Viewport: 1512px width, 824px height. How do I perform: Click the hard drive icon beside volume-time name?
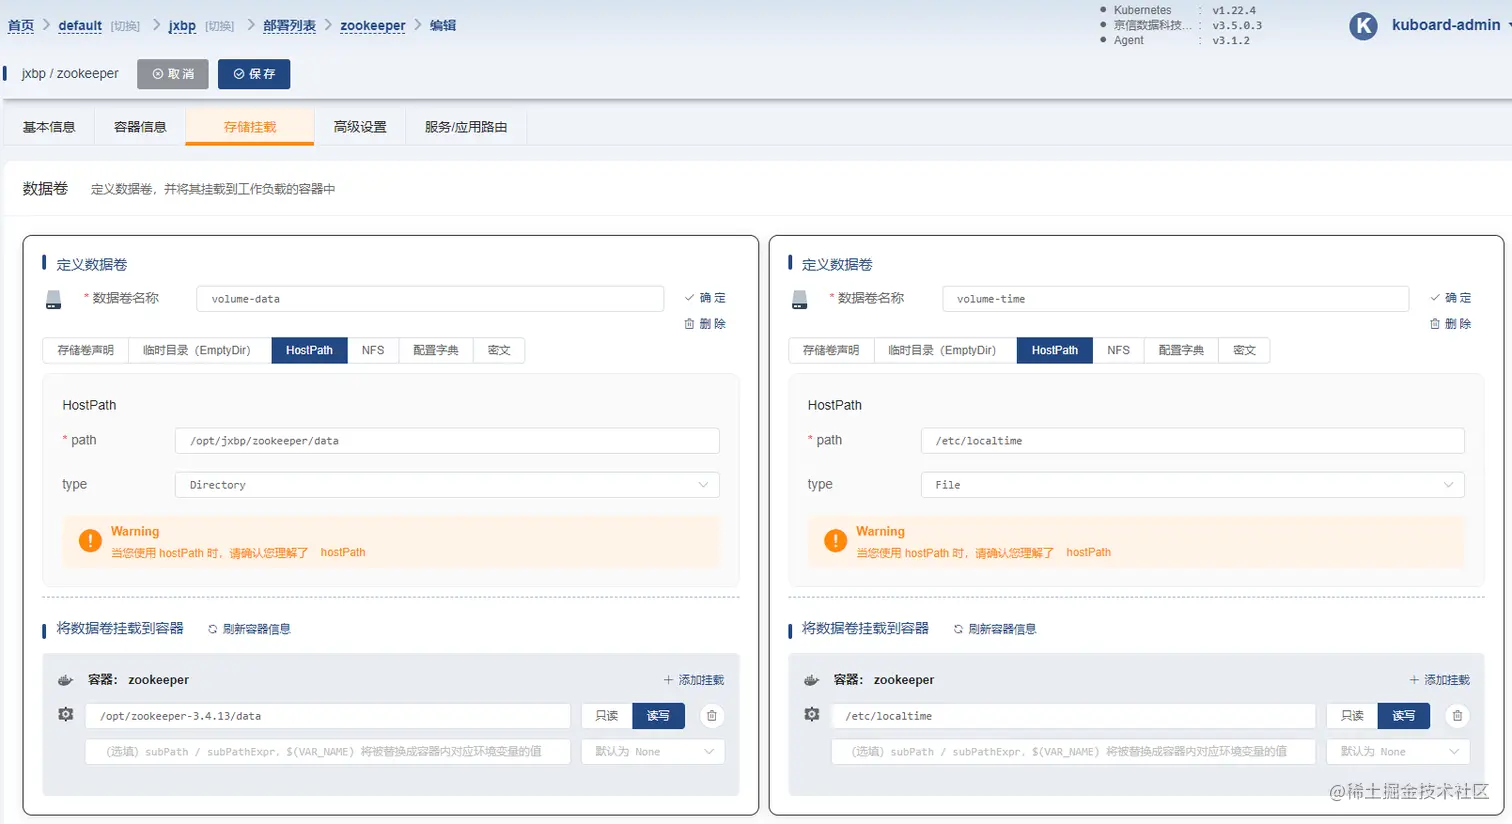799,299
